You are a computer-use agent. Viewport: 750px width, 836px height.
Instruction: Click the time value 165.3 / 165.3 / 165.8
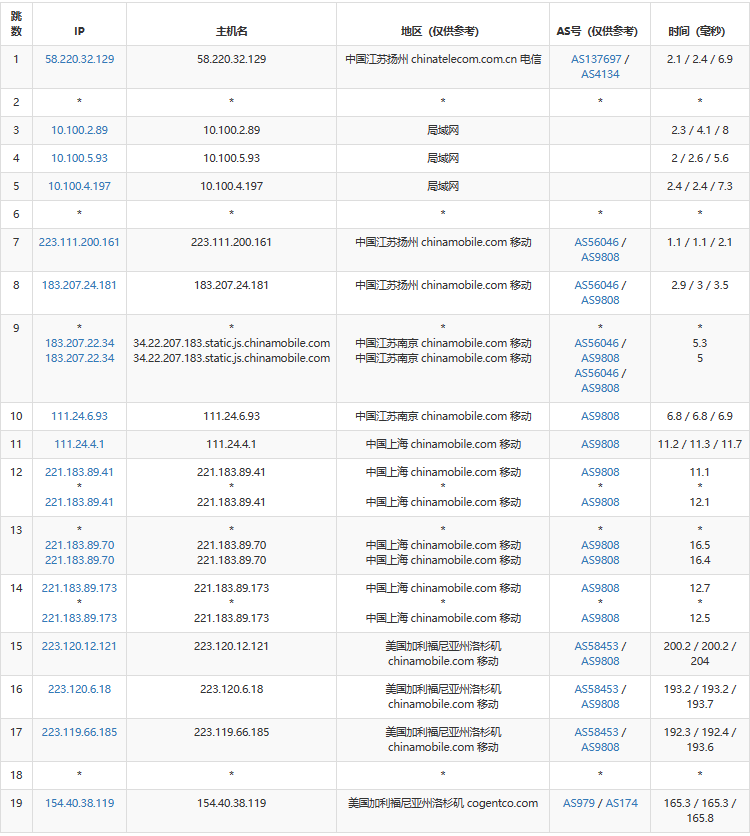699,811
